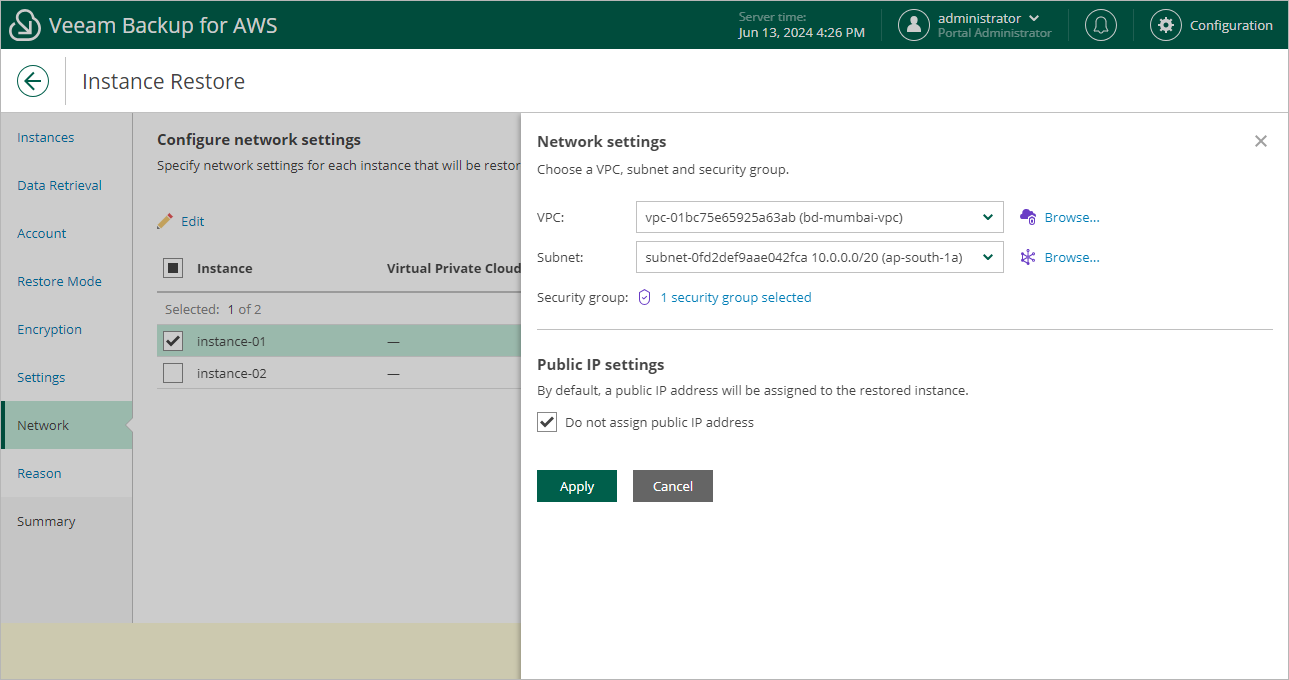This screenshot has height=680, width=1289.
Task: Open the Encryption step
Action: [50, 329]
